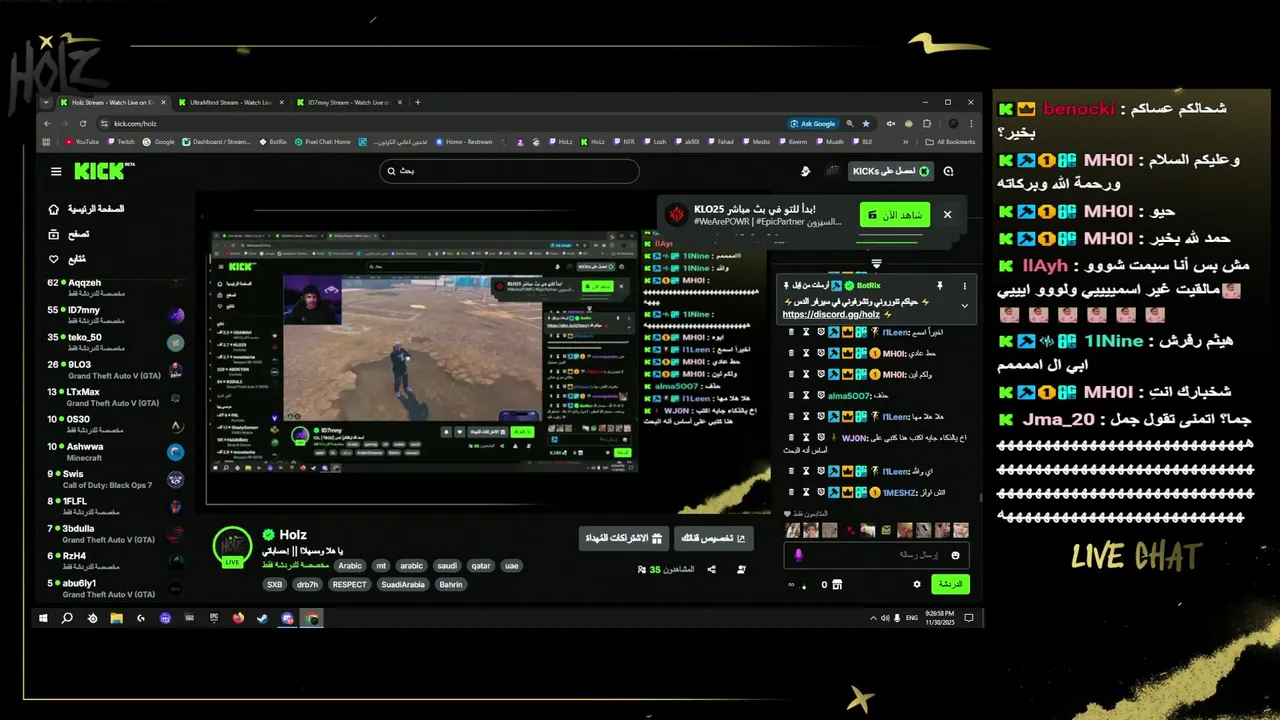Screen dimensions: 1280x720
Task: Open the browser extensions puzzle icon
Action: pyautogui.click(x=927, y=123)
